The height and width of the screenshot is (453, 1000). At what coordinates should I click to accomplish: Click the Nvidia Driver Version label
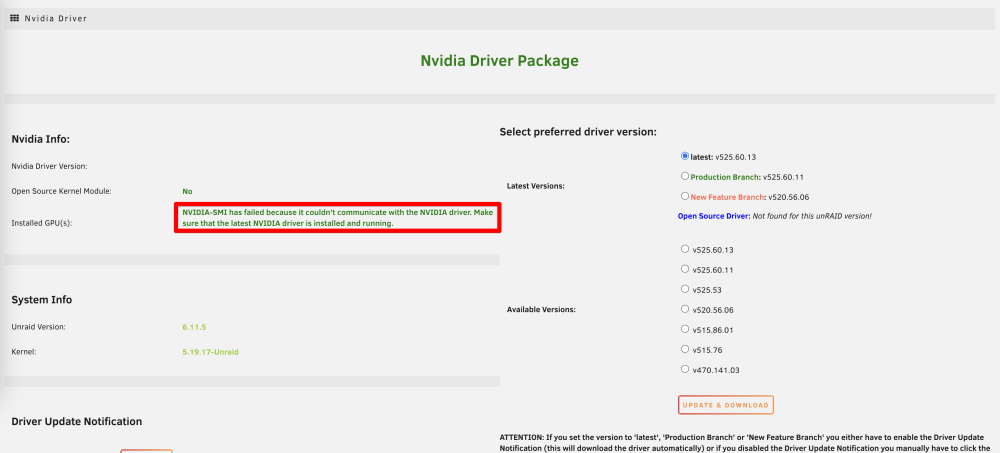pyautogui.click(x=49, y=167)
